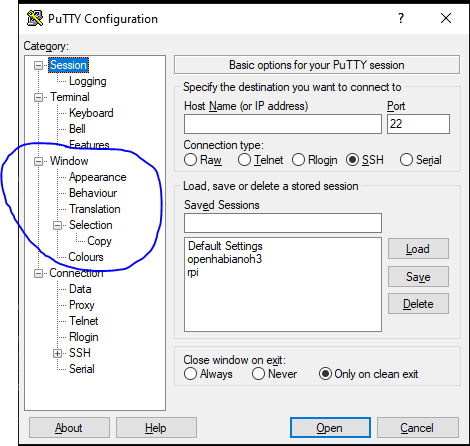Select Serial connection type
This screenshot has width=470, height=446.
coord(406,160)
